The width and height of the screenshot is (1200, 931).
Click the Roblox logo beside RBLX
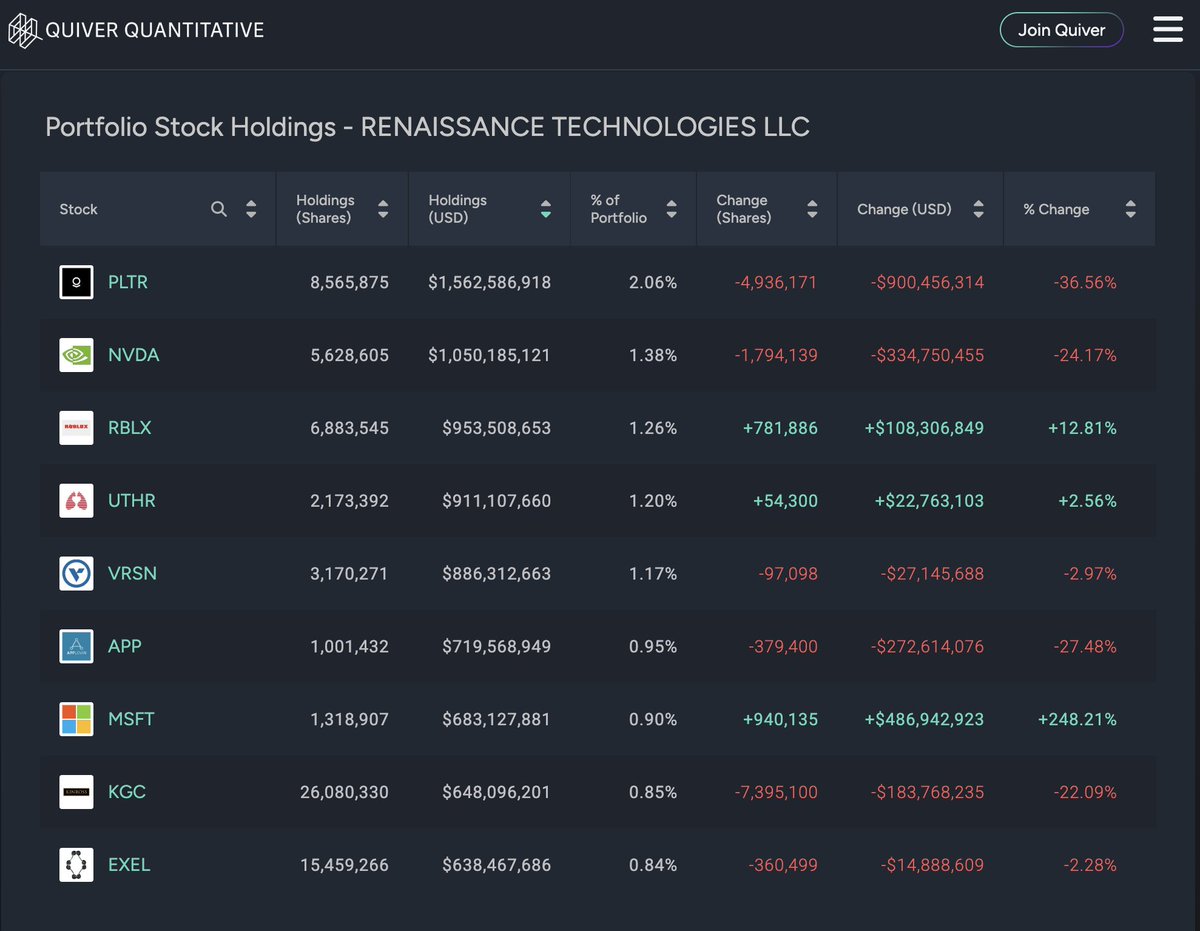point(76,428)
